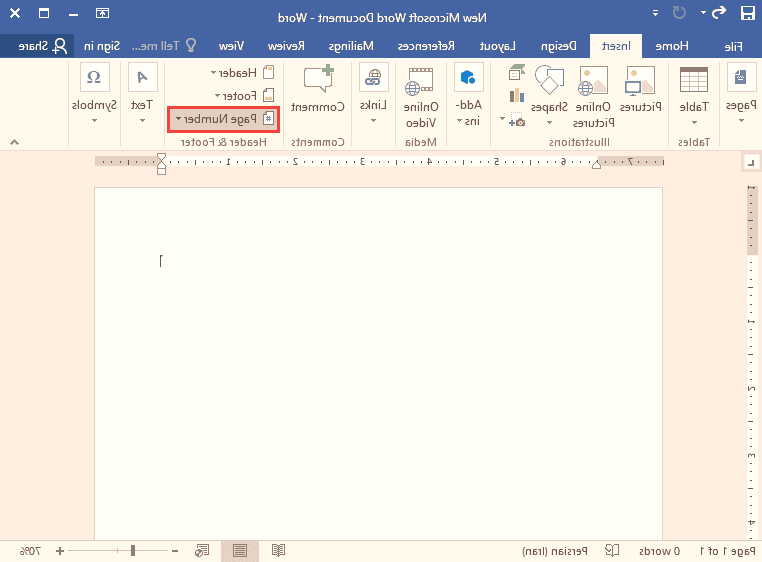Viewport: 762px width, 562px height.
Task: Switch to Read Mode view
Action: 278,550
